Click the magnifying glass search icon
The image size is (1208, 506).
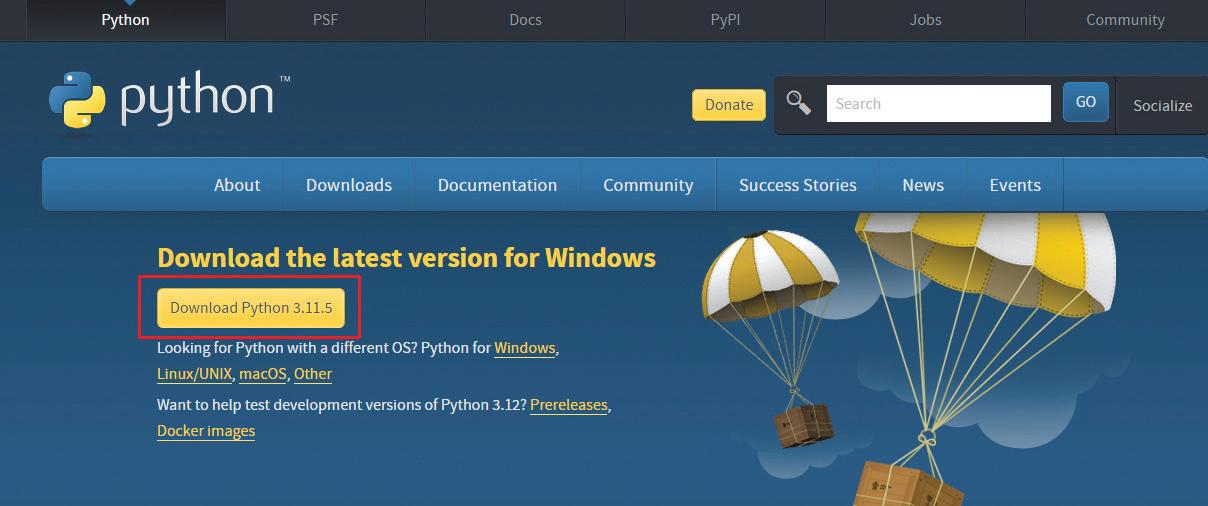coord(798,103)
